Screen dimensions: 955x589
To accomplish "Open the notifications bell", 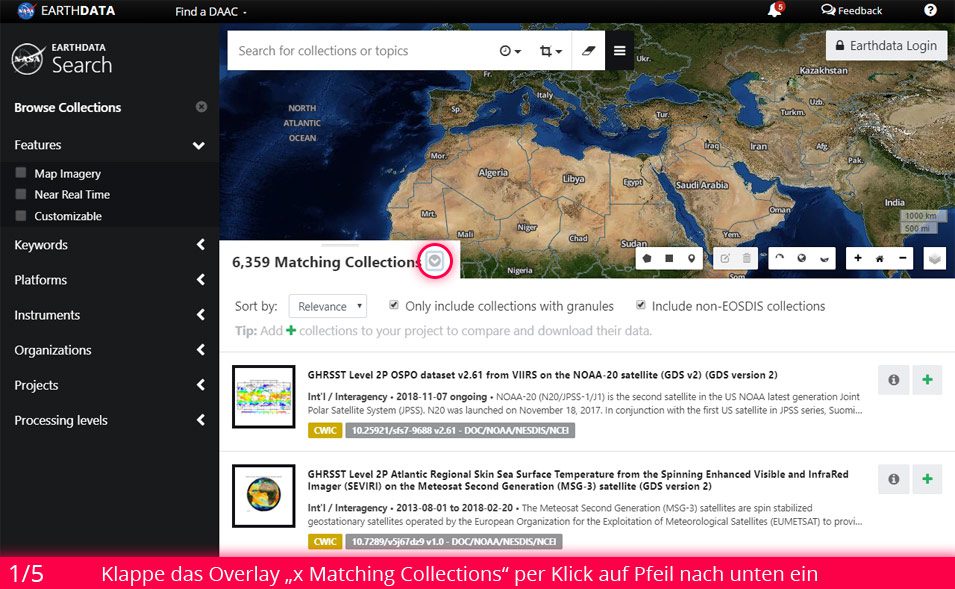I will 775,10.
